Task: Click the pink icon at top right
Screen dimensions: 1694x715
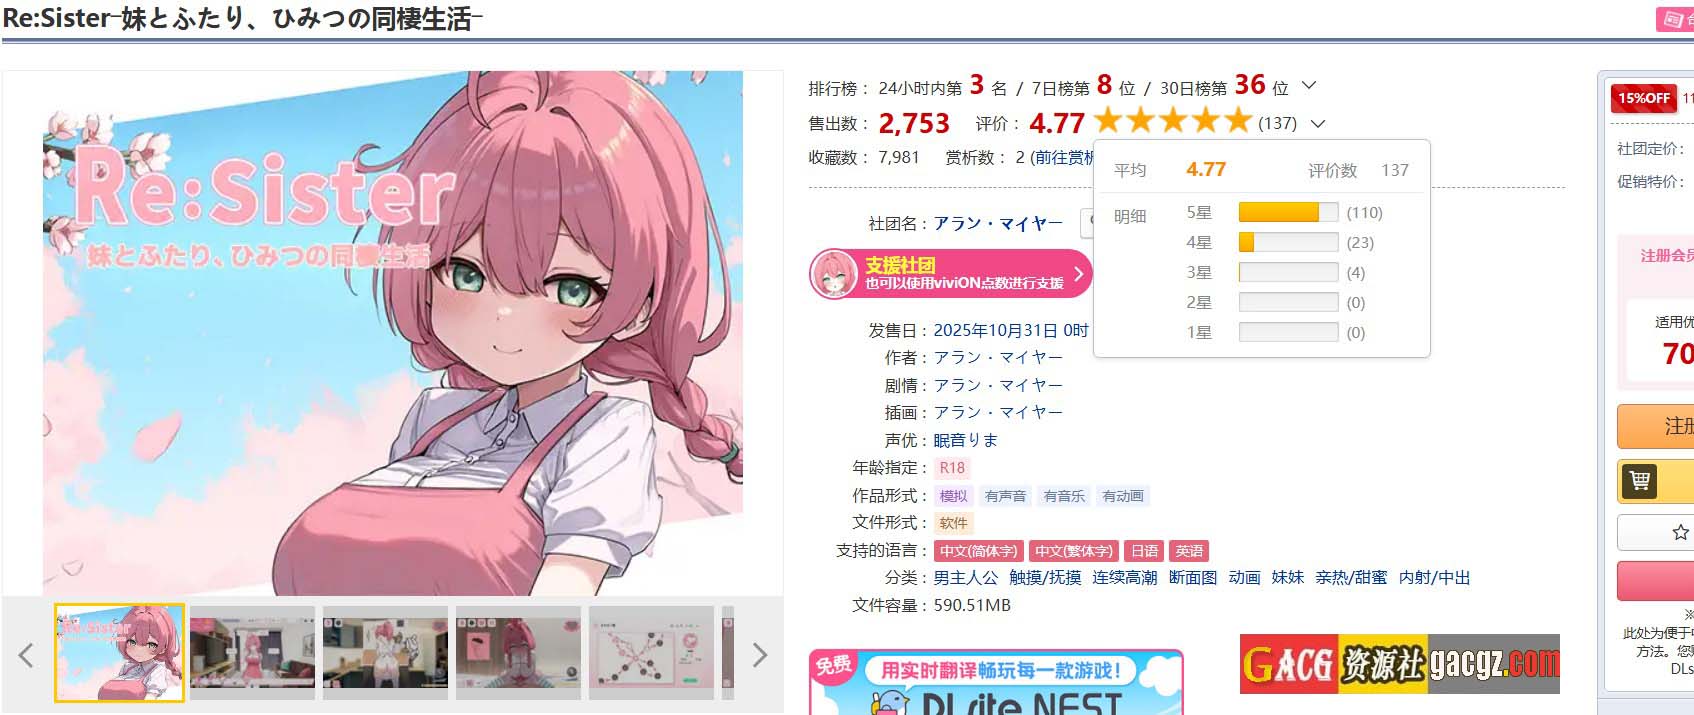Action: point(1675,19)
